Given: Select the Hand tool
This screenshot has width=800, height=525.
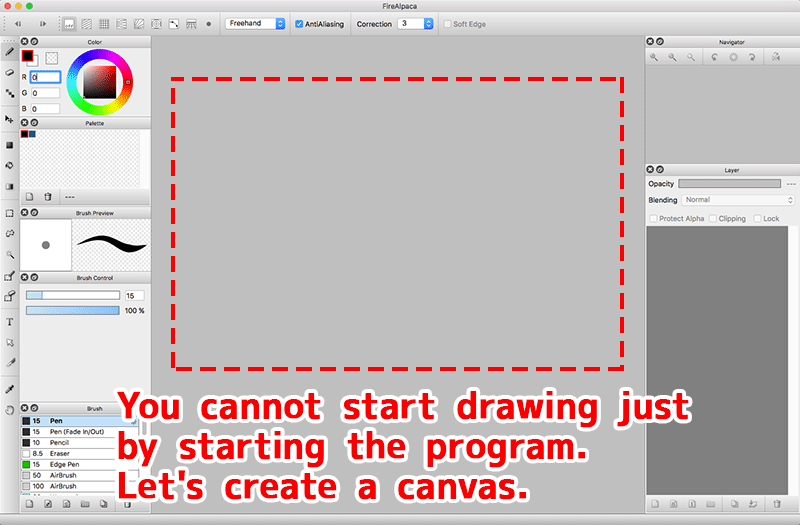Looking at the screenshot, I should tap(9, 410).
